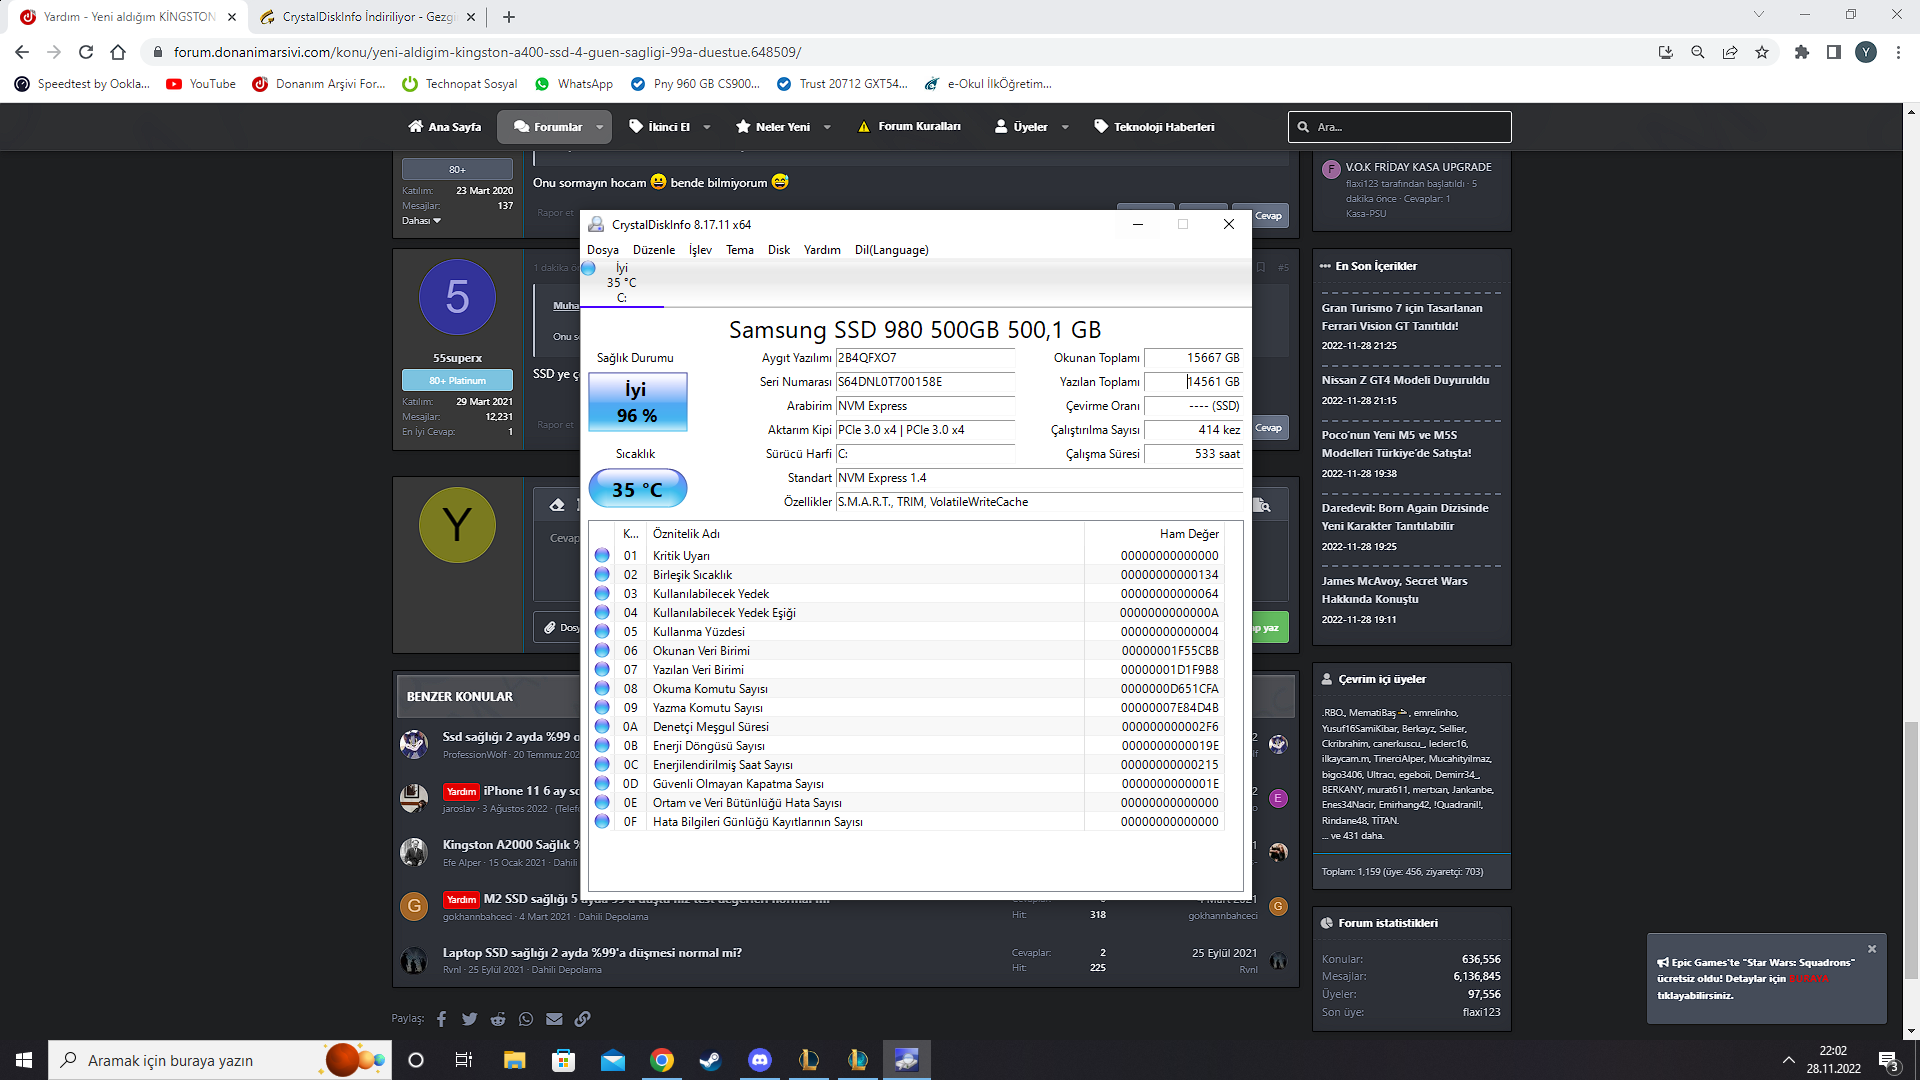Click the browser home icon
This screenshot has width=1920, height=1080.
pyautogui.click(x=118, y=52)
